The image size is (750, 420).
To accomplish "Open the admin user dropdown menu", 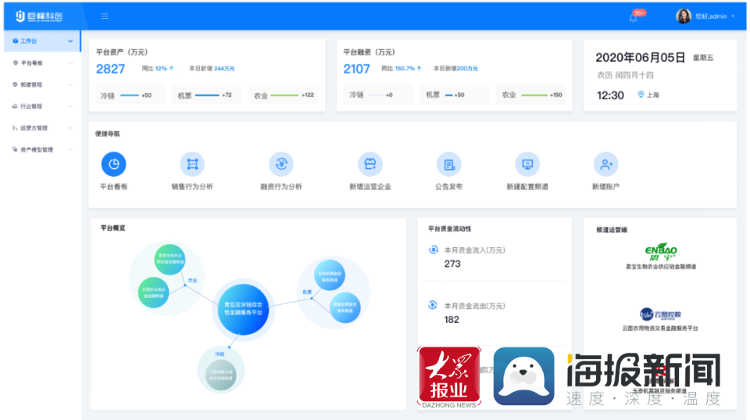I will (700, 16).
